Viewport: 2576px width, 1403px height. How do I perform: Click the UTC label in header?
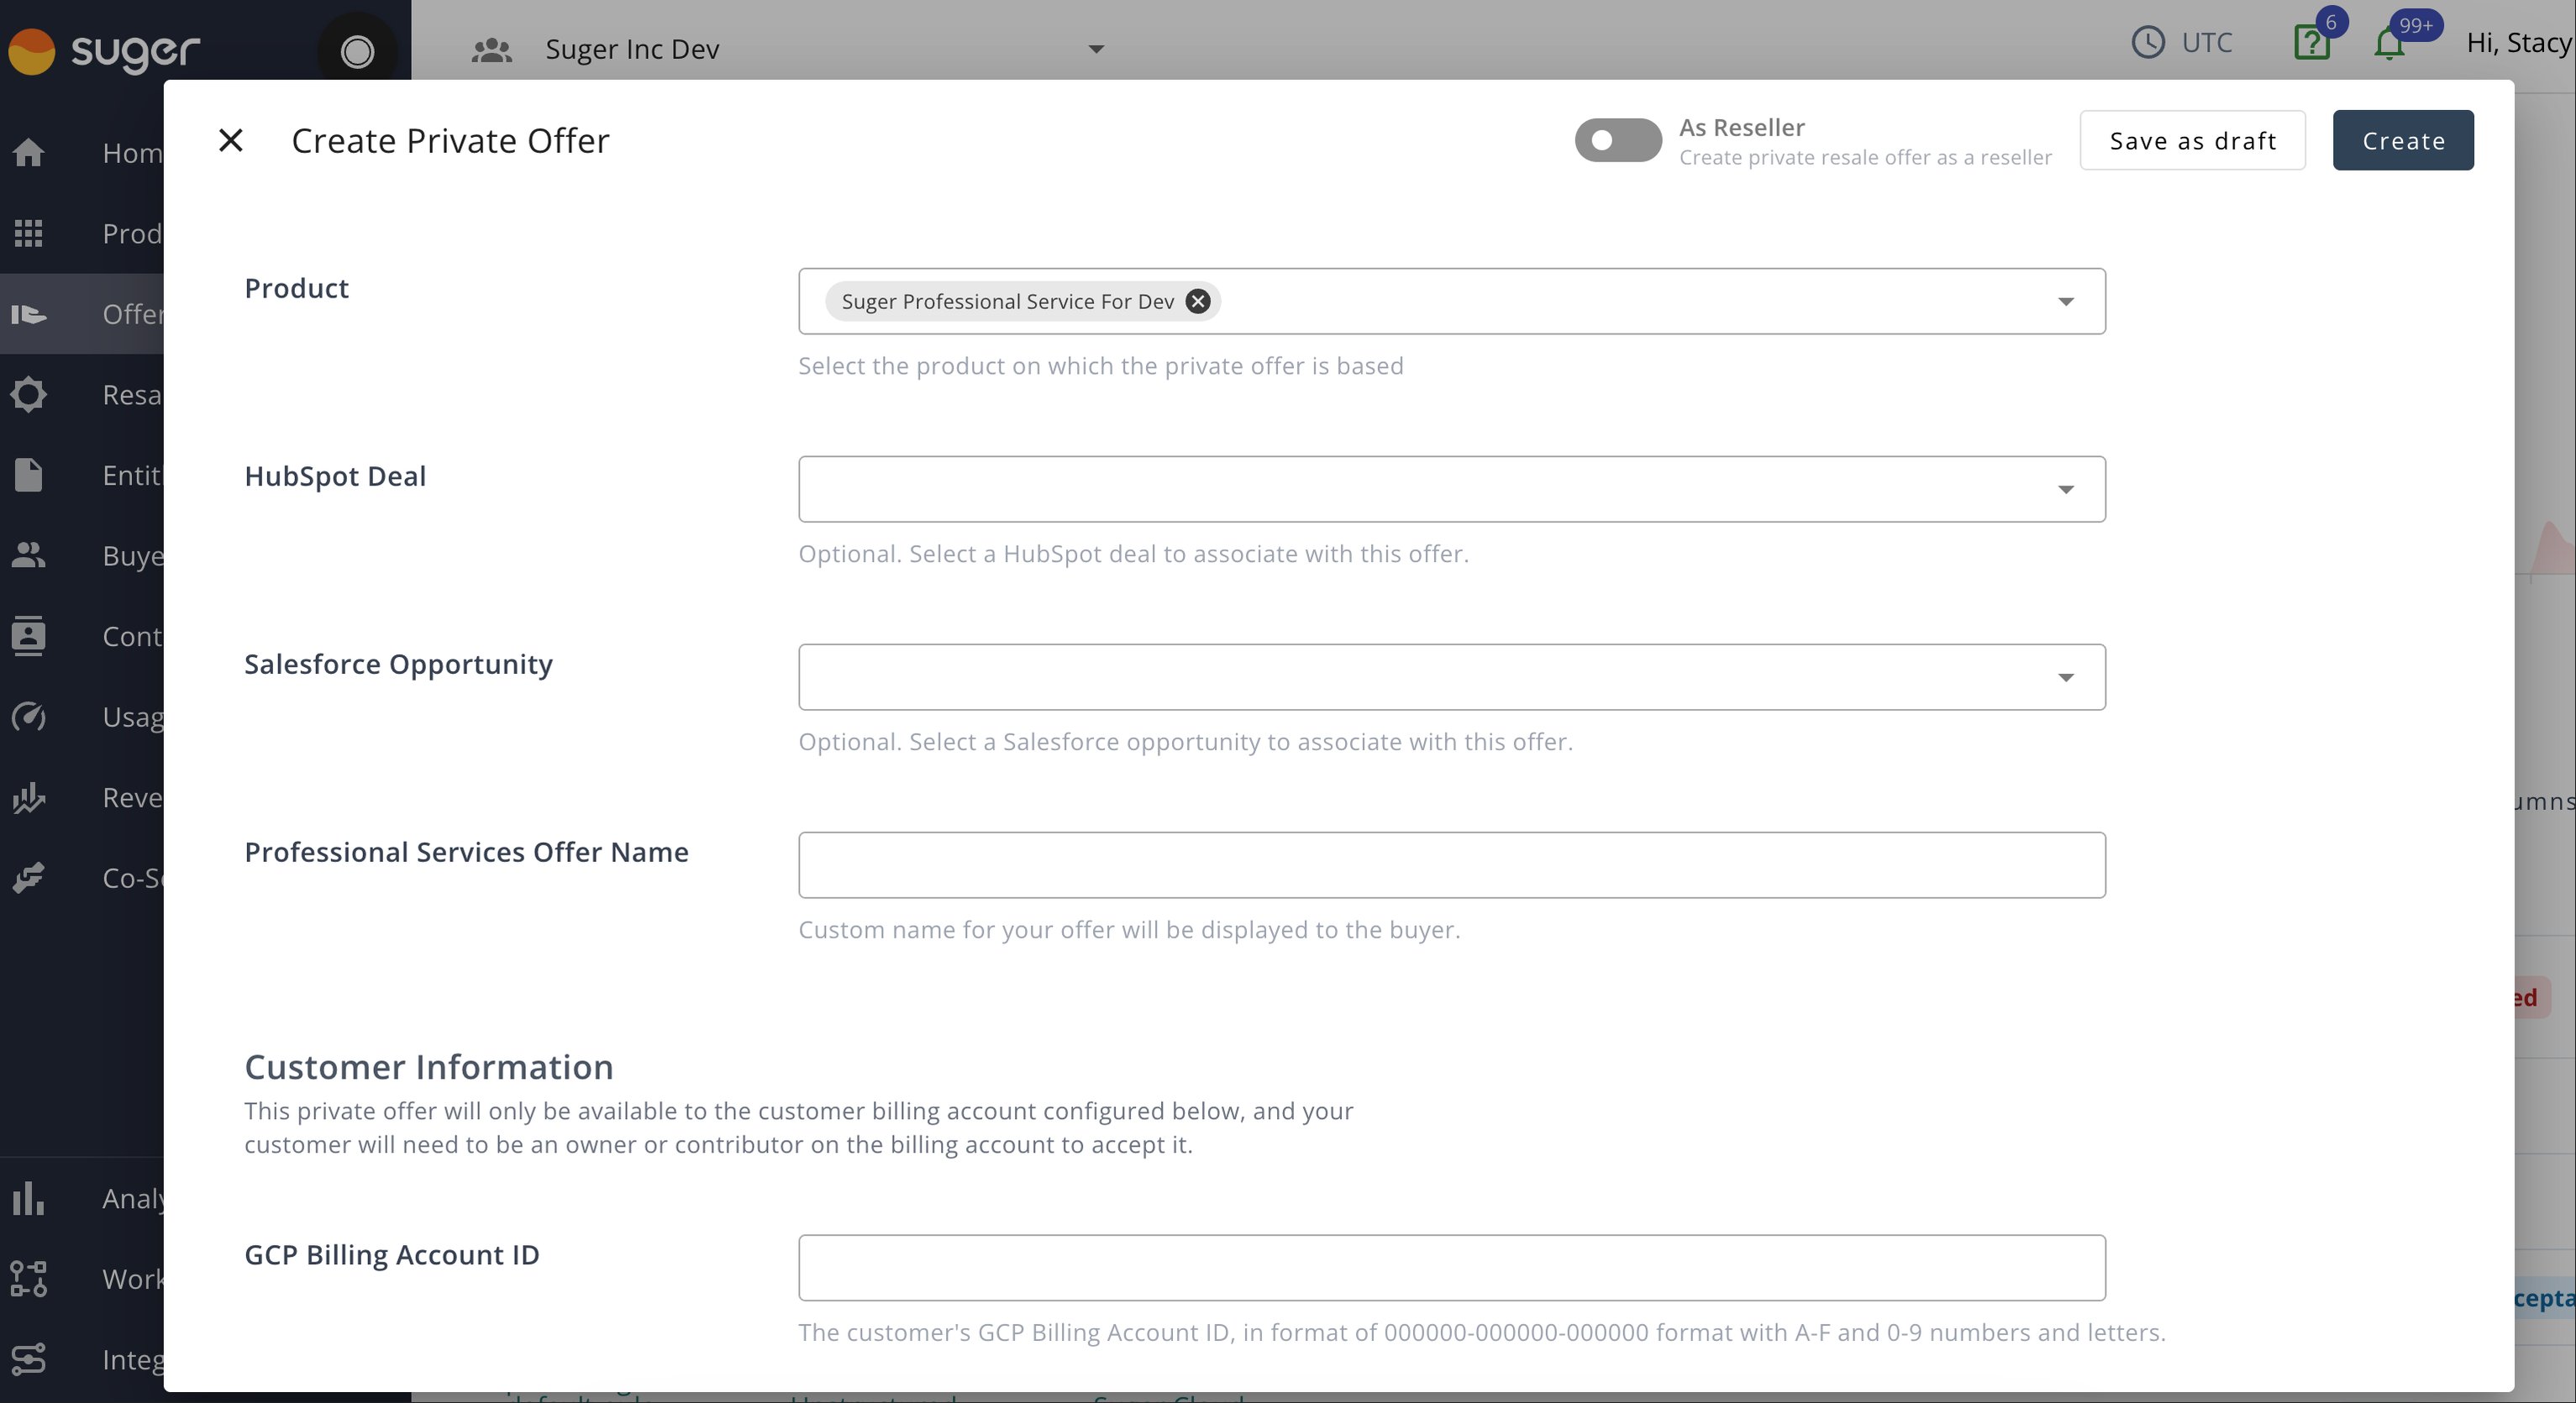point(2206,42)
